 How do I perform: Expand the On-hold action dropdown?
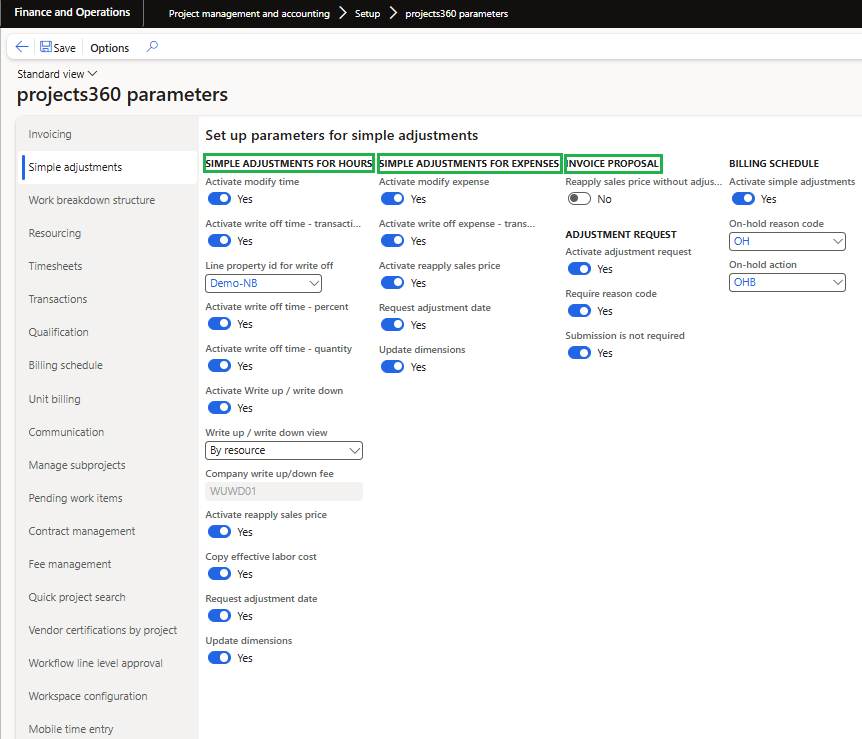[837, 283]
